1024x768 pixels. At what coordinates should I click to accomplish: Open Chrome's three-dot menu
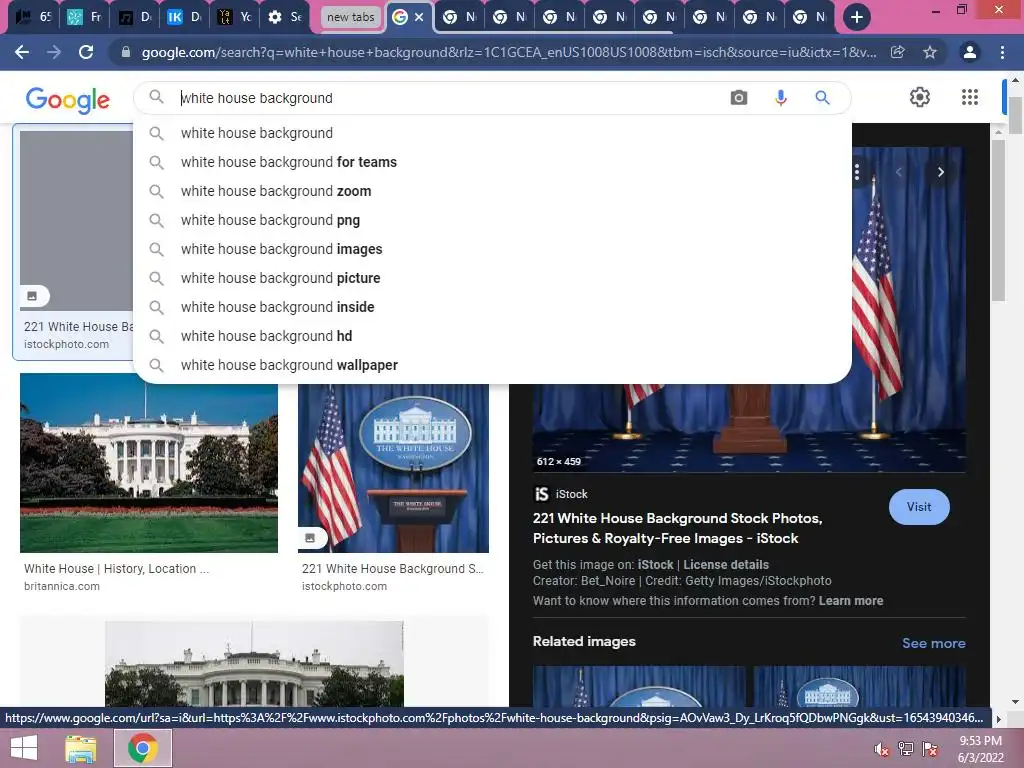point(1002,52)
